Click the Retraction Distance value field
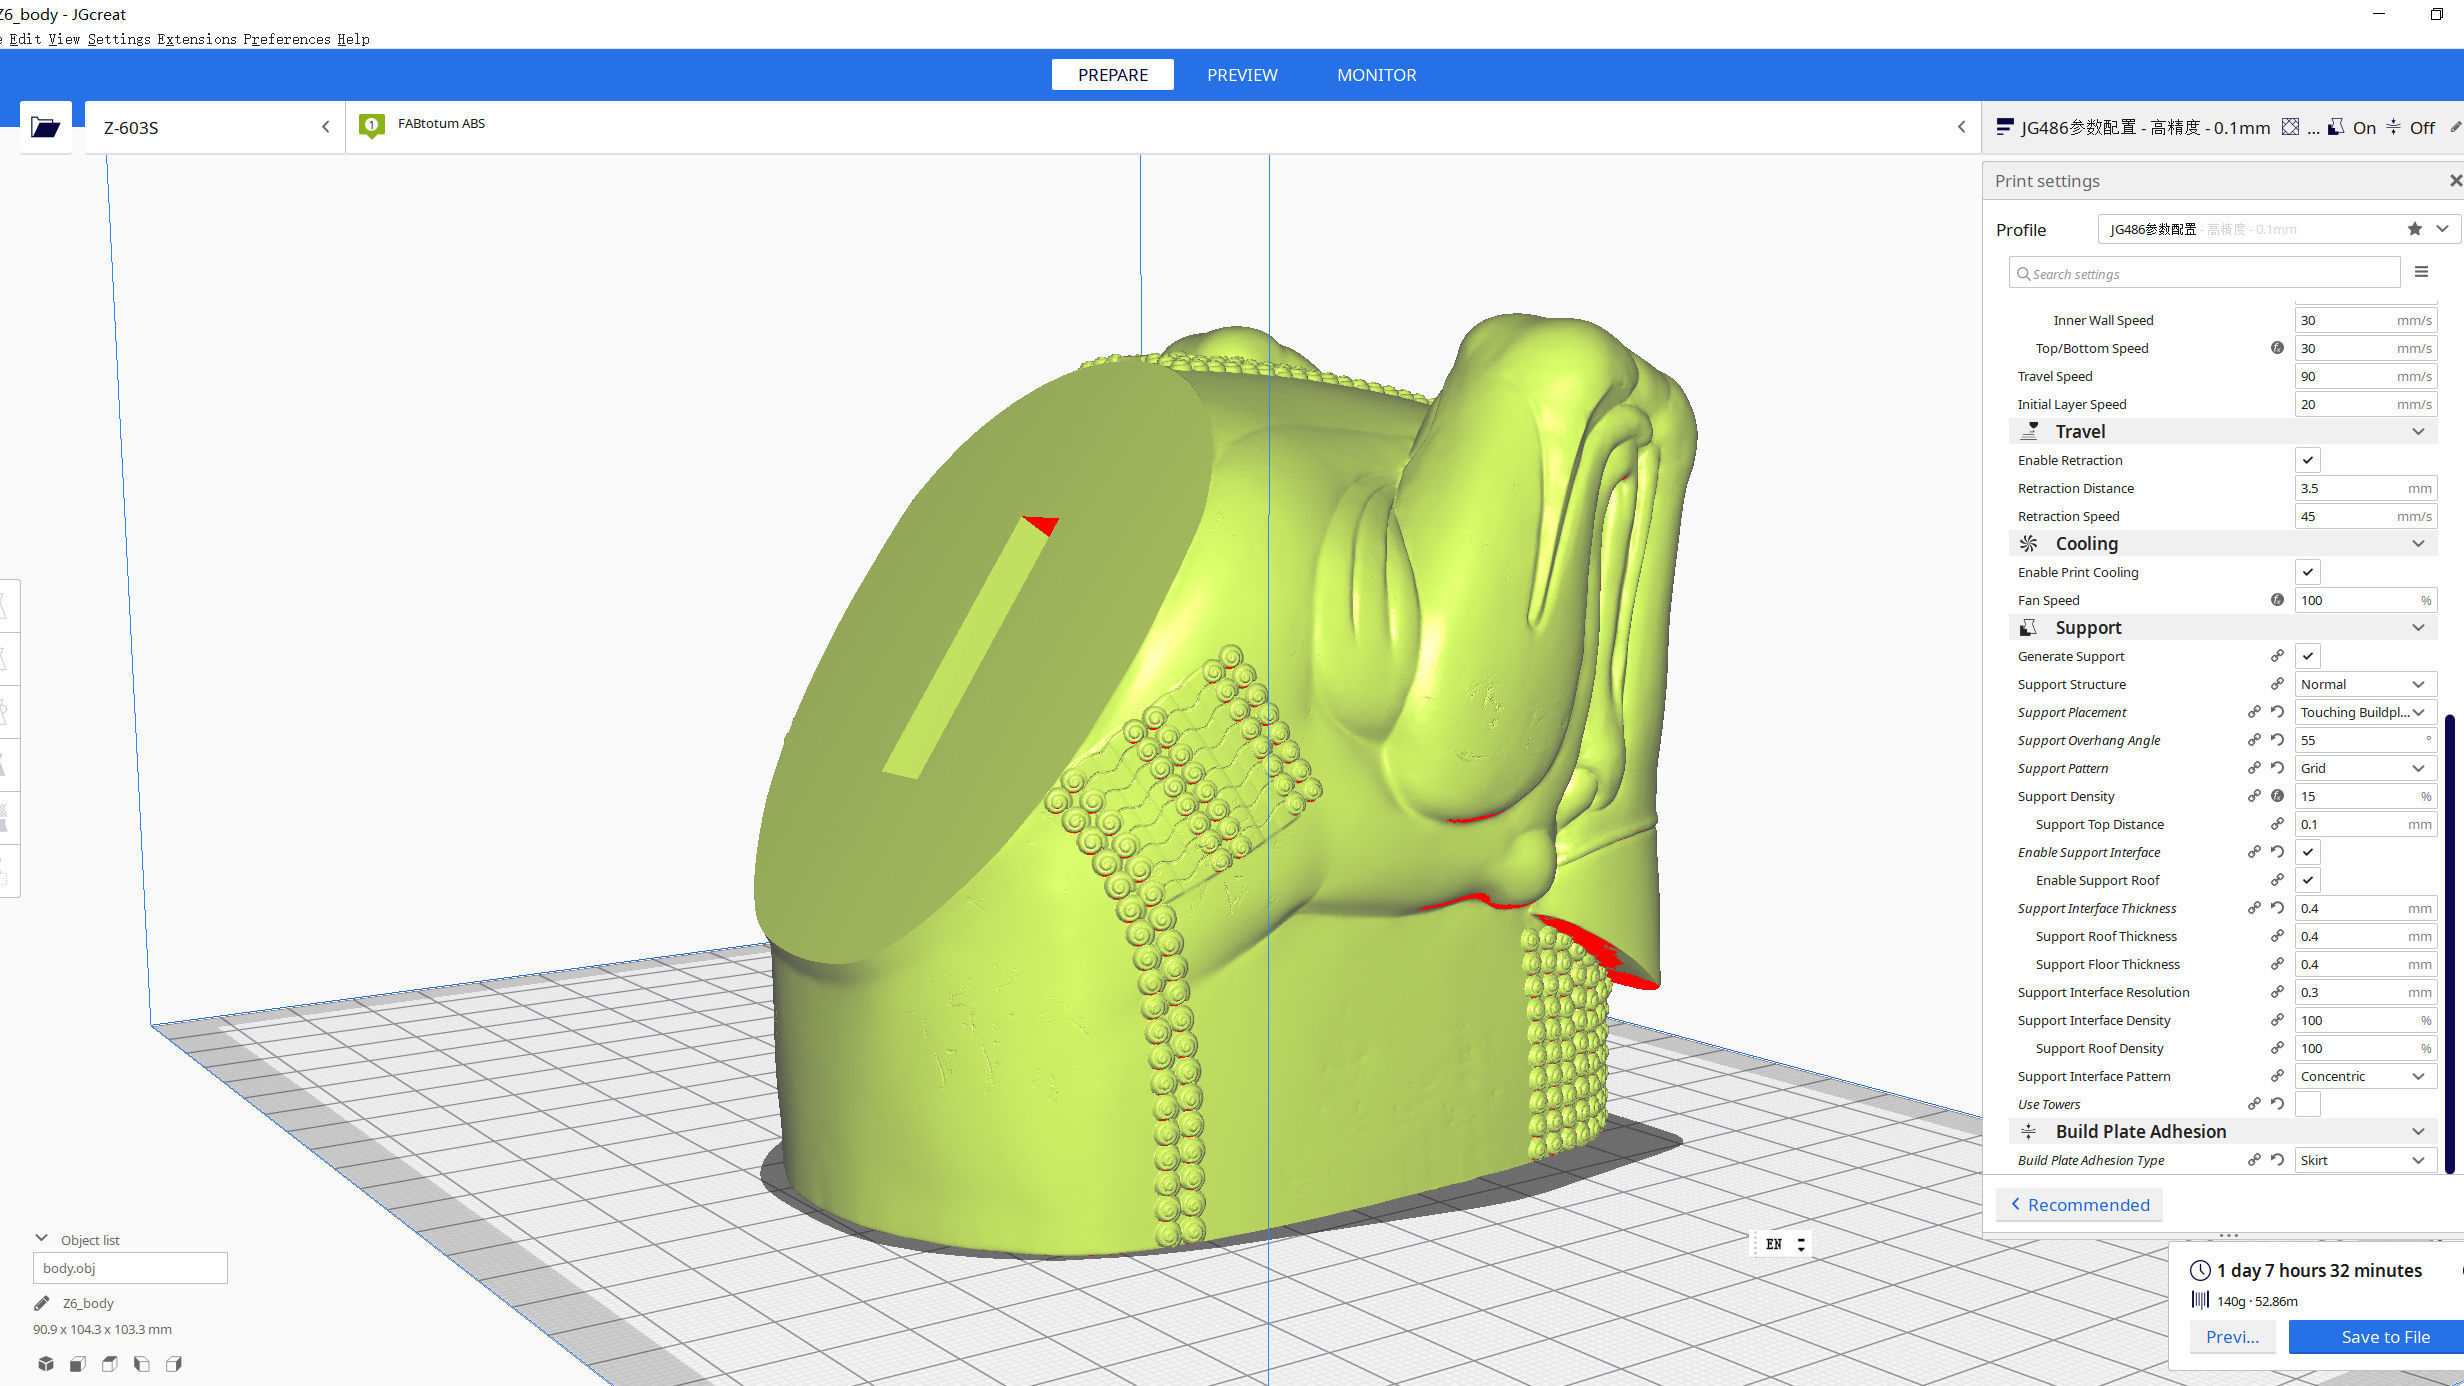 2364,488
